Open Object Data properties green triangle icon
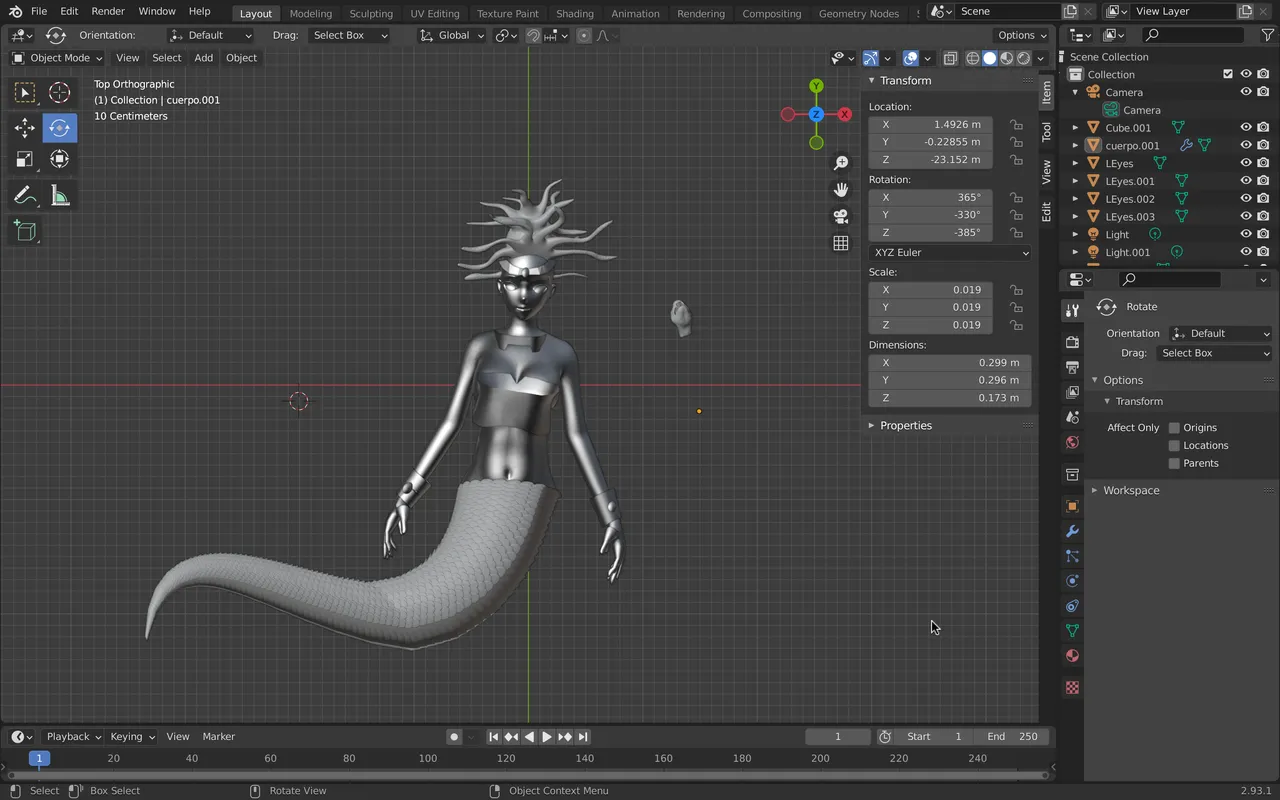The image size is (1280, 800). point(1072,631)
